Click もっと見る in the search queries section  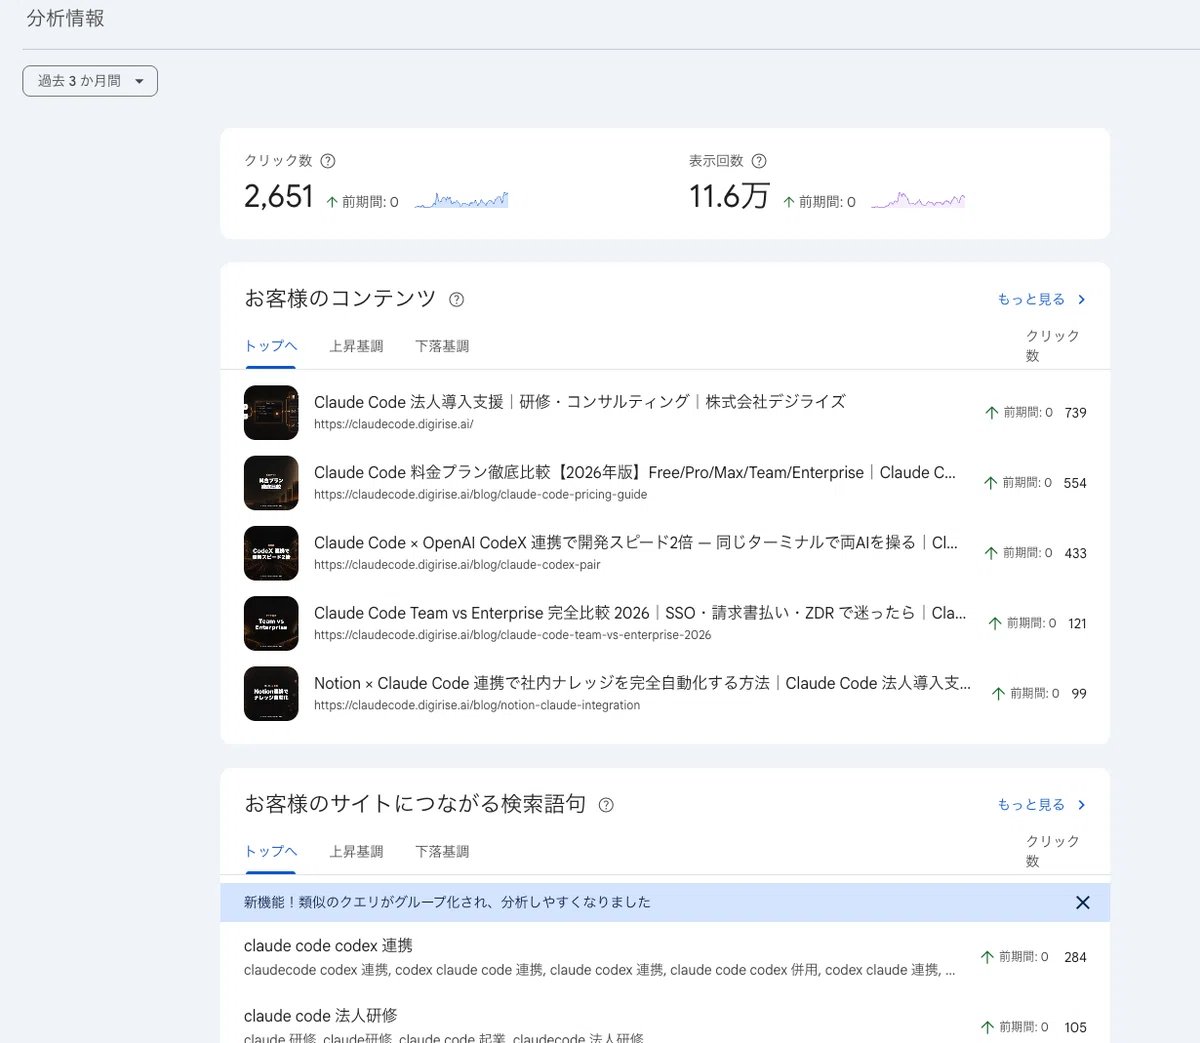click(1031, 805)
